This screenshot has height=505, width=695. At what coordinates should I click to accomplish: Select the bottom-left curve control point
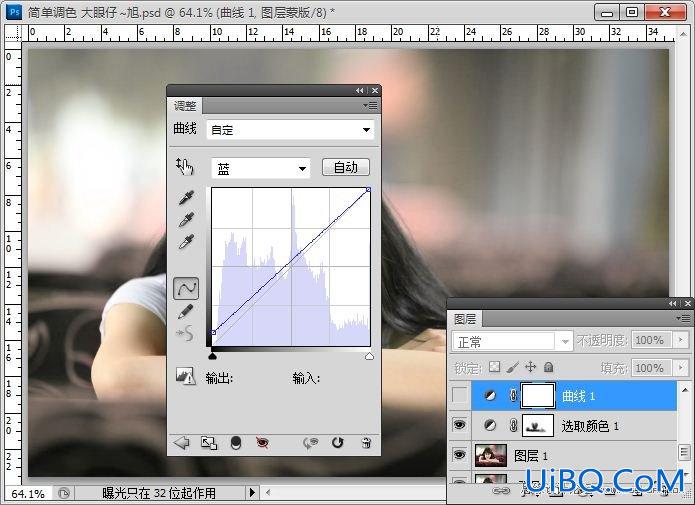coord(214,332)
